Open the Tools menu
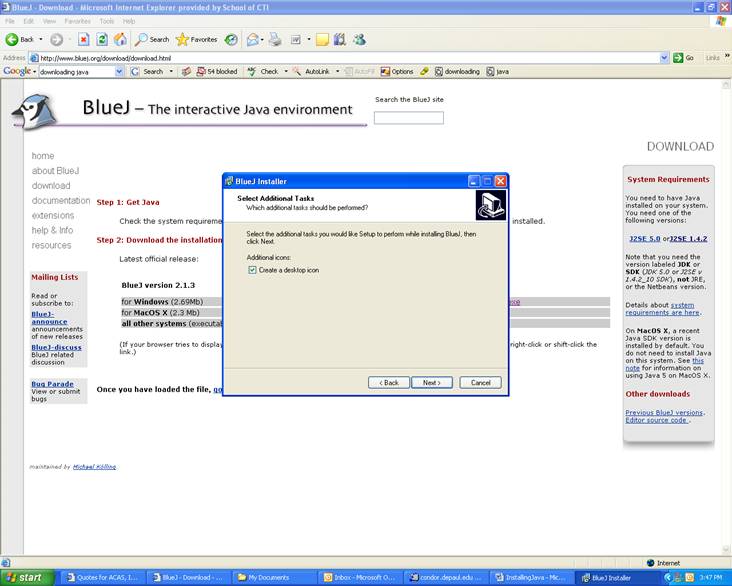This screenshot has height=586, width=732. pyautogui.click(x=106, y=21)
